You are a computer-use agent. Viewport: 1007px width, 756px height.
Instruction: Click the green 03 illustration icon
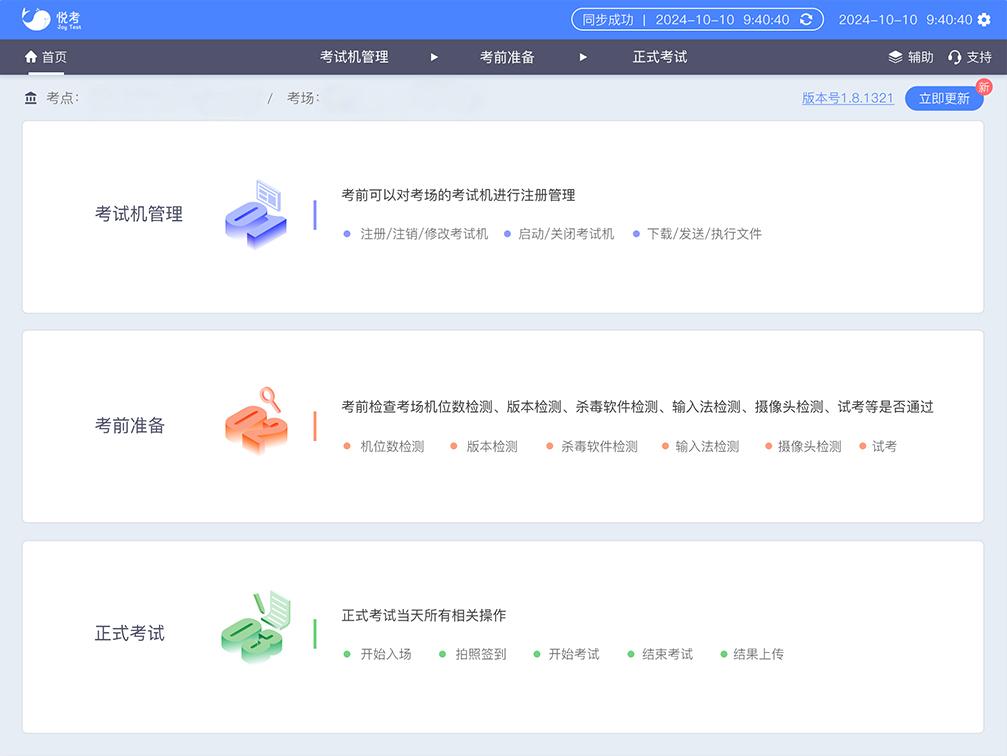[256, 628]
